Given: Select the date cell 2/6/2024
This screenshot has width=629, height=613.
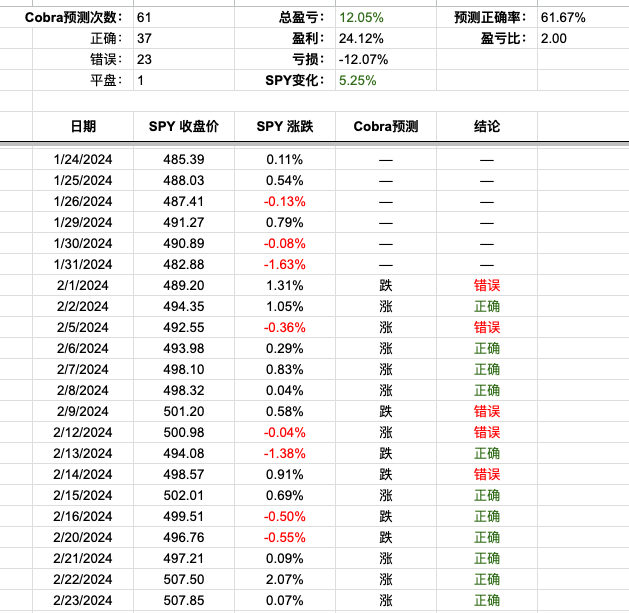Looking at the screenshot, I should point(83,348).
